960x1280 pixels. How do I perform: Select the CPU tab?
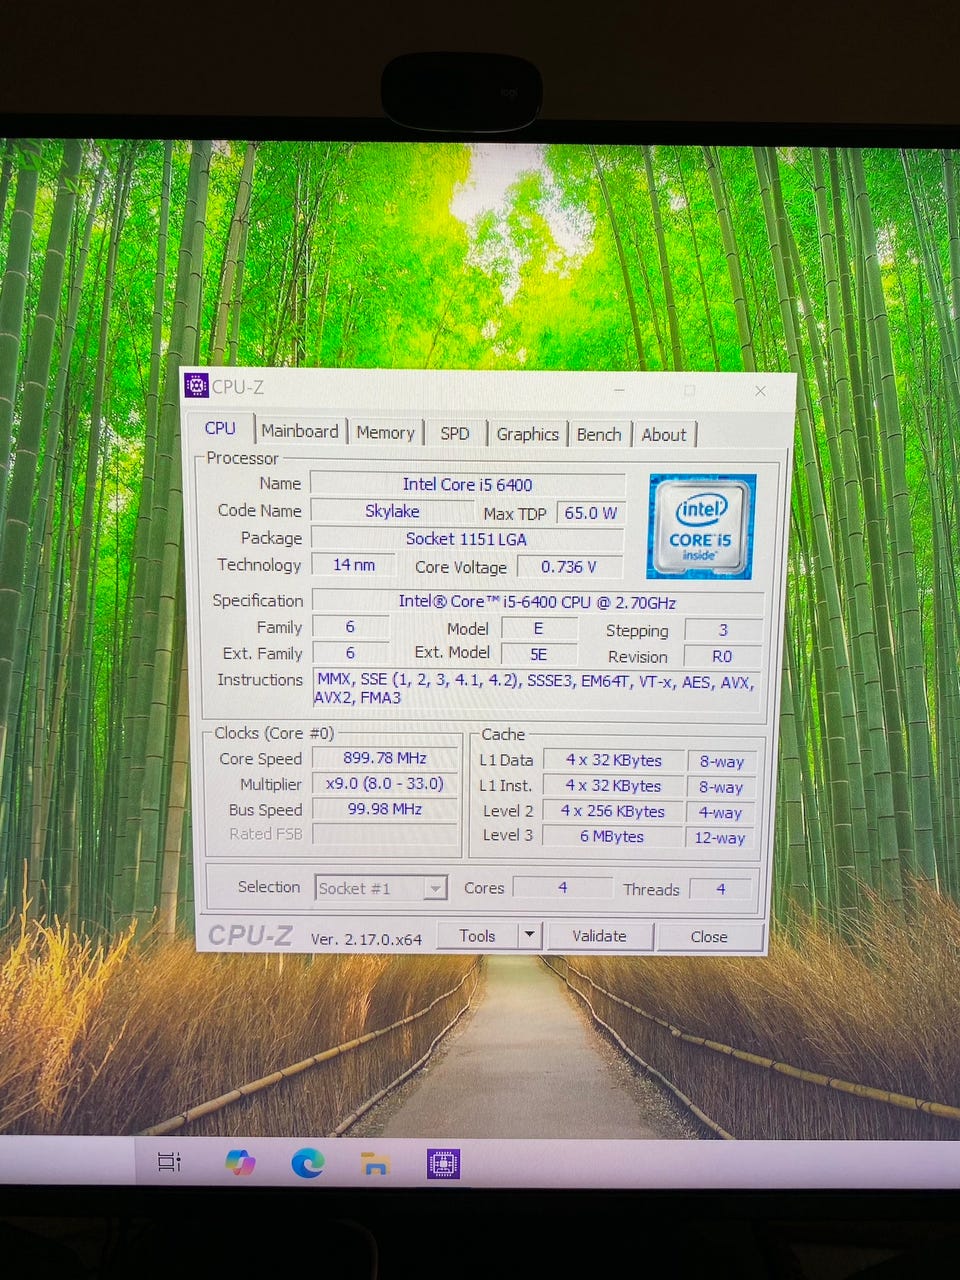point(220,428)
